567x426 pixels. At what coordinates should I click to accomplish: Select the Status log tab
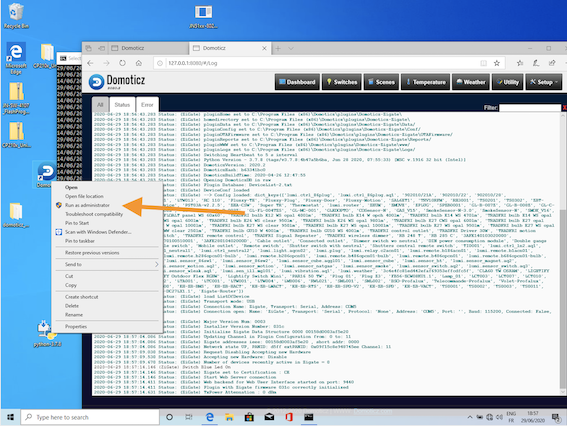tap(122, 105)
